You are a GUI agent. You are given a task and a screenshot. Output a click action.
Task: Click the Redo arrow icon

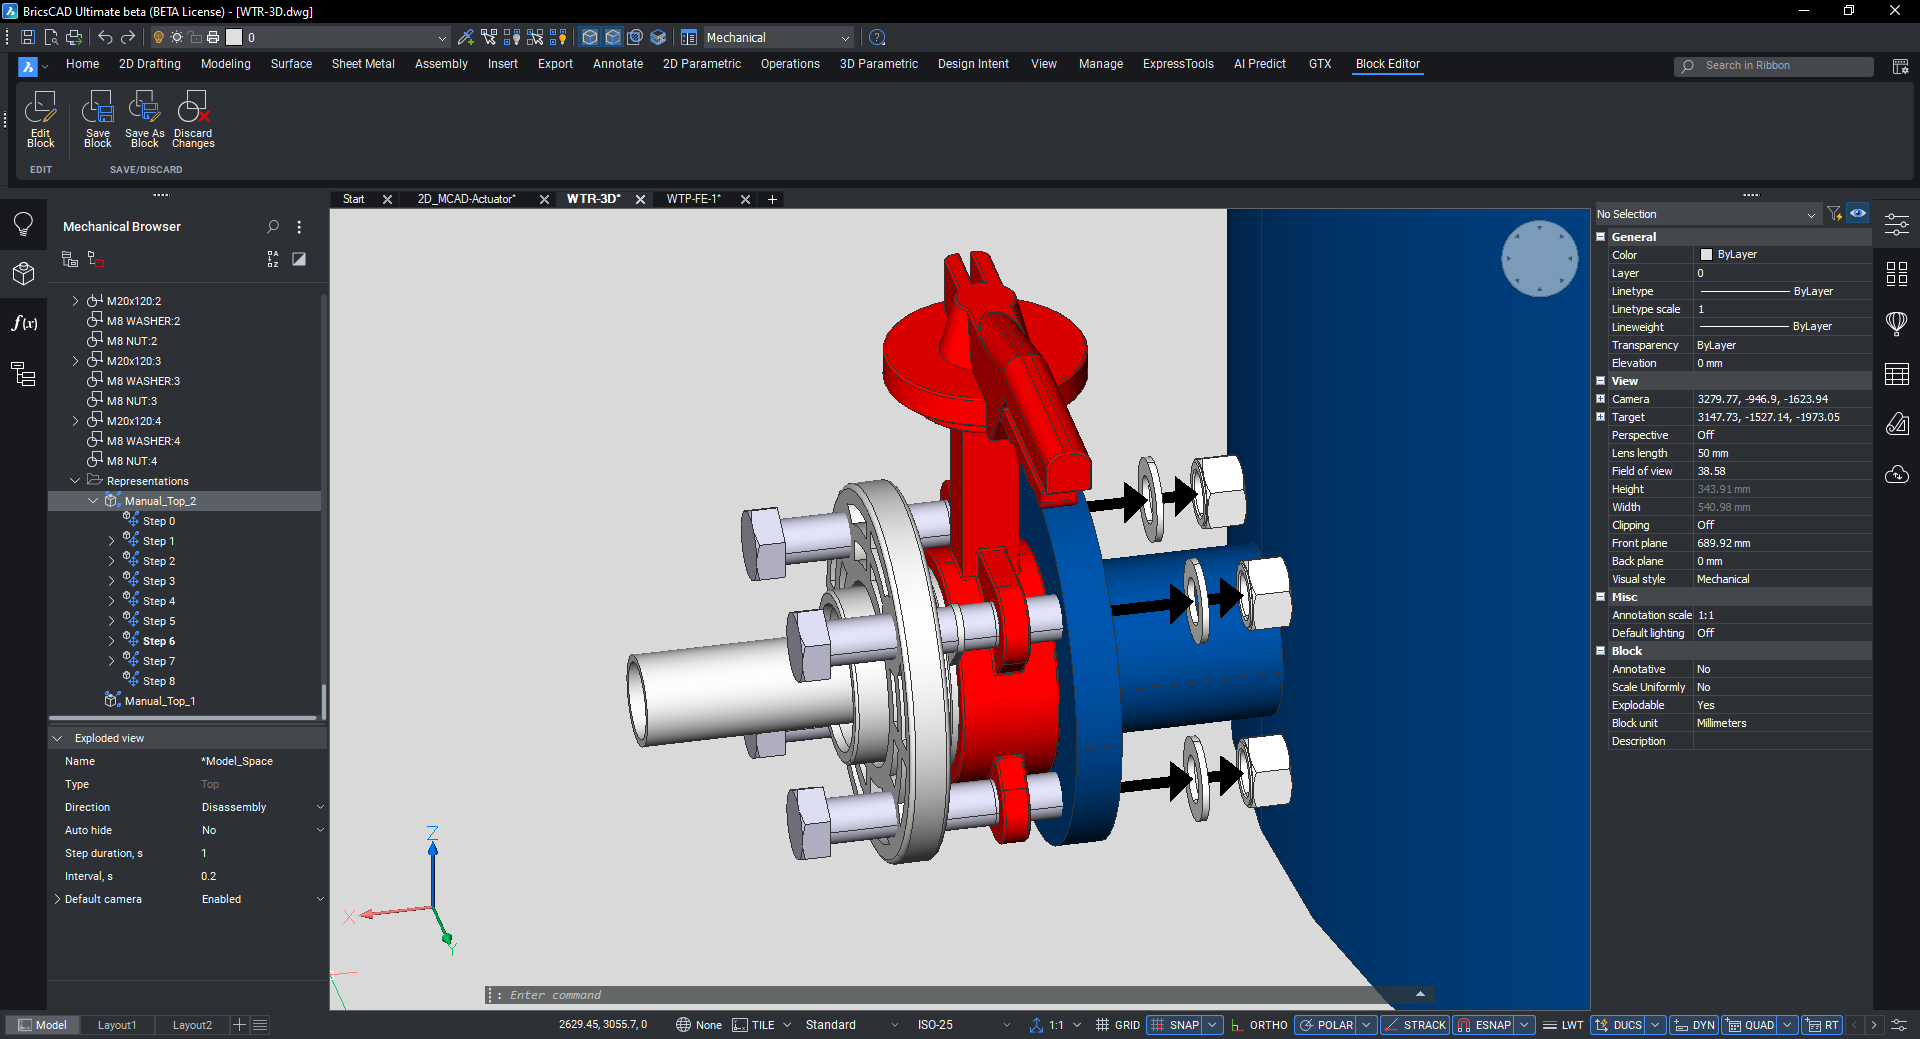(128, 37)
